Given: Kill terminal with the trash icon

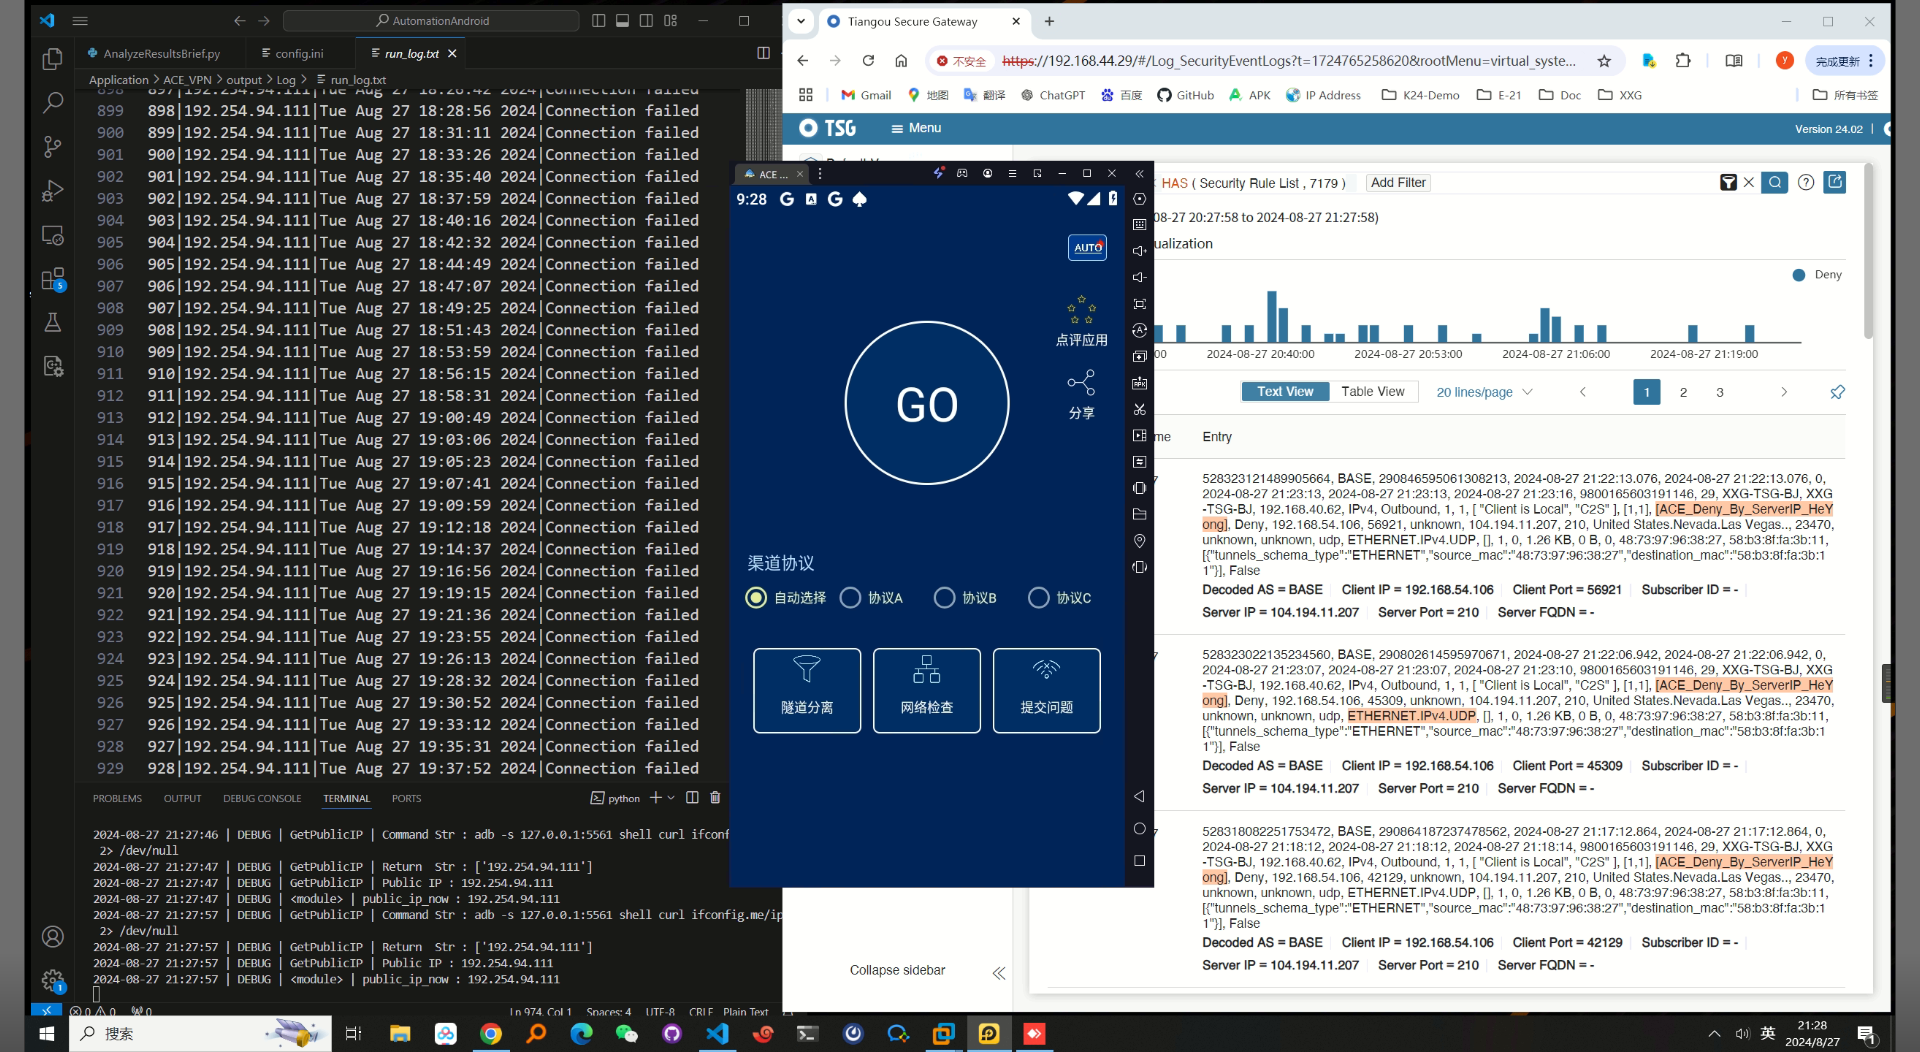Looking at the screenshot, I should point(715,798).
